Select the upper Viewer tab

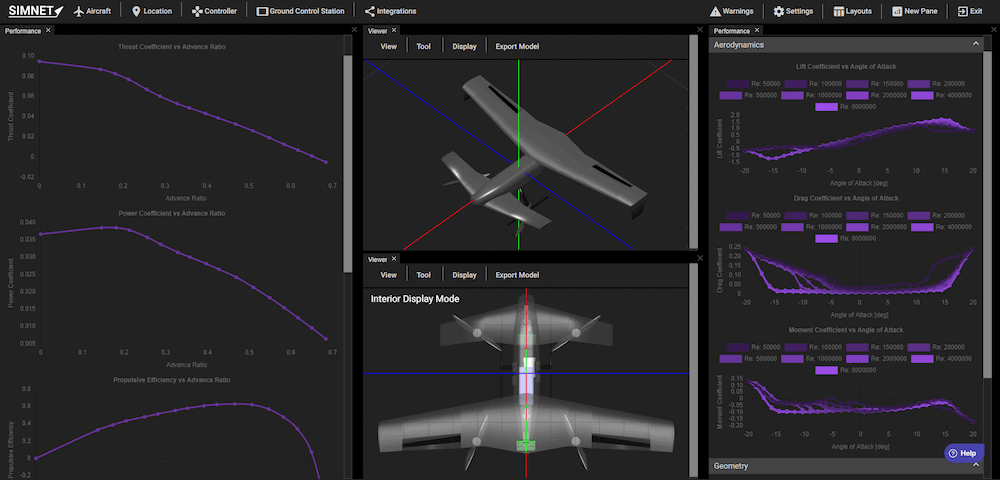point(377,31)
